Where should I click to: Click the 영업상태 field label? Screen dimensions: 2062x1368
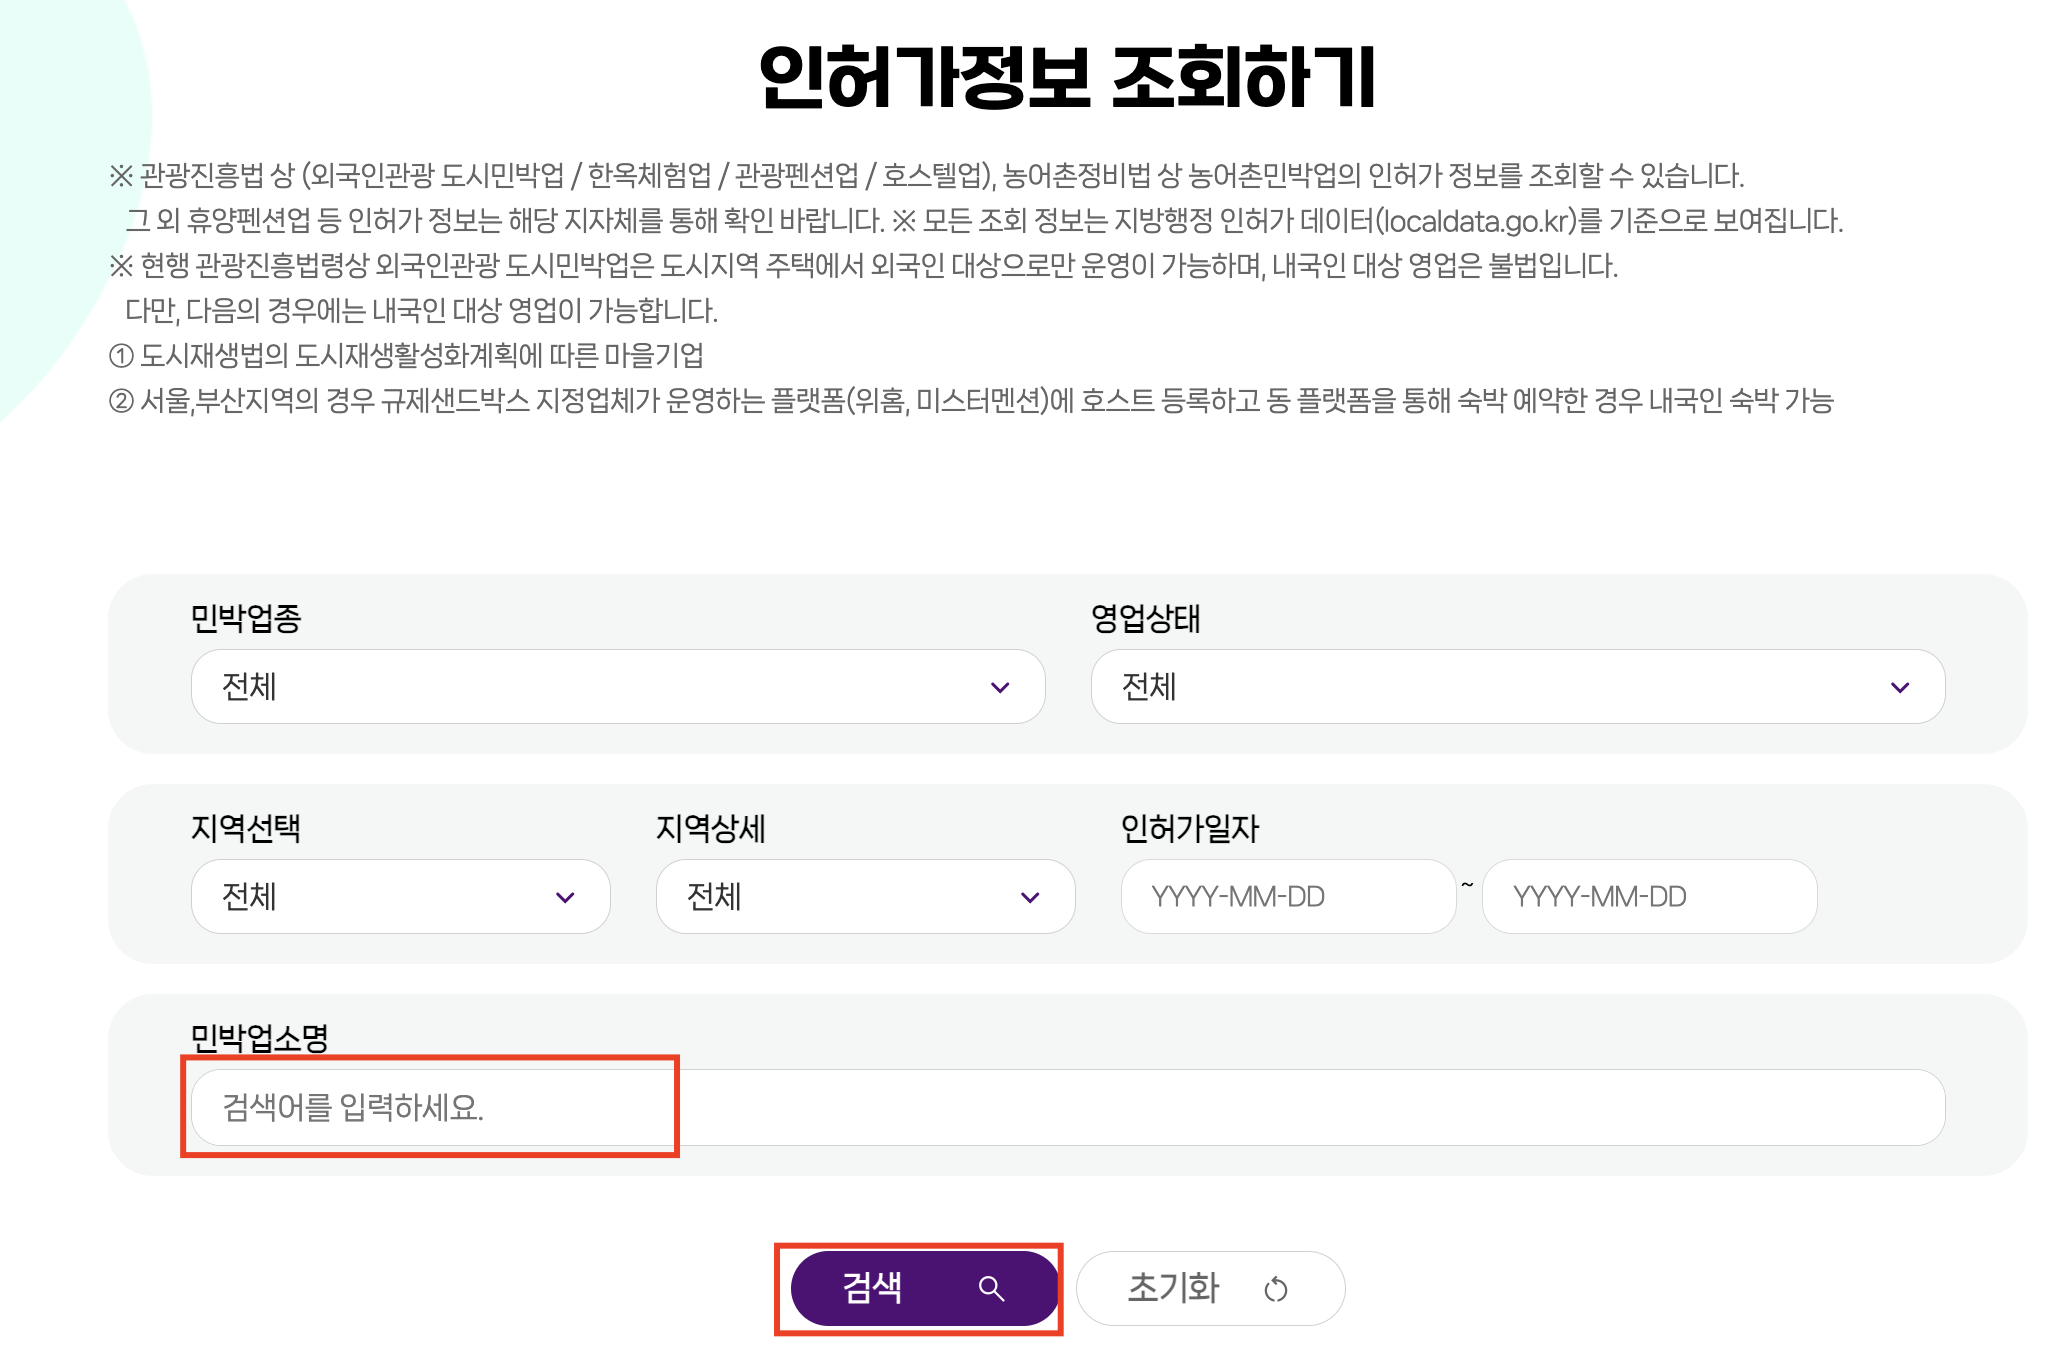1145,618
